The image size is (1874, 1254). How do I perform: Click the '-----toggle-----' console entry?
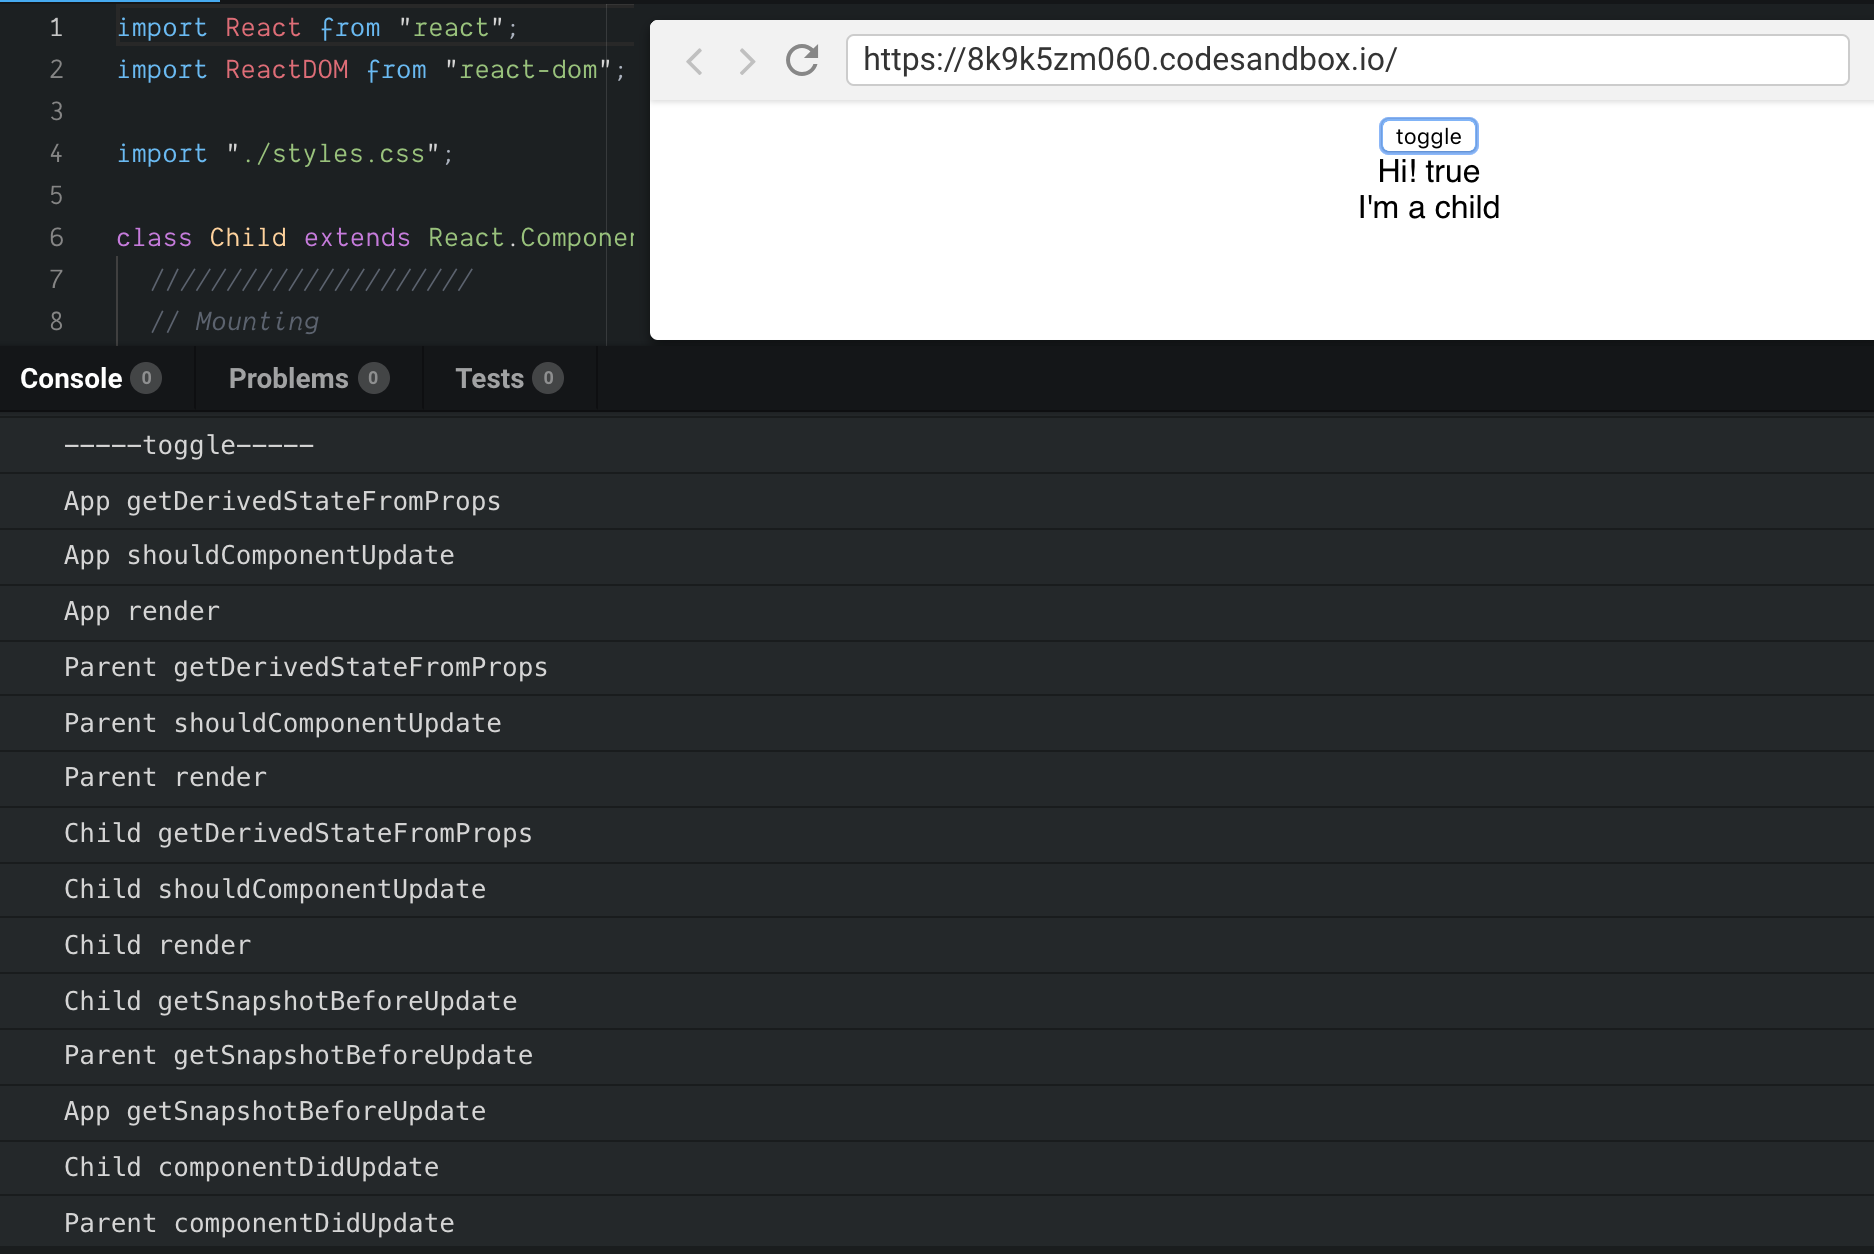[x=188, y=444]
